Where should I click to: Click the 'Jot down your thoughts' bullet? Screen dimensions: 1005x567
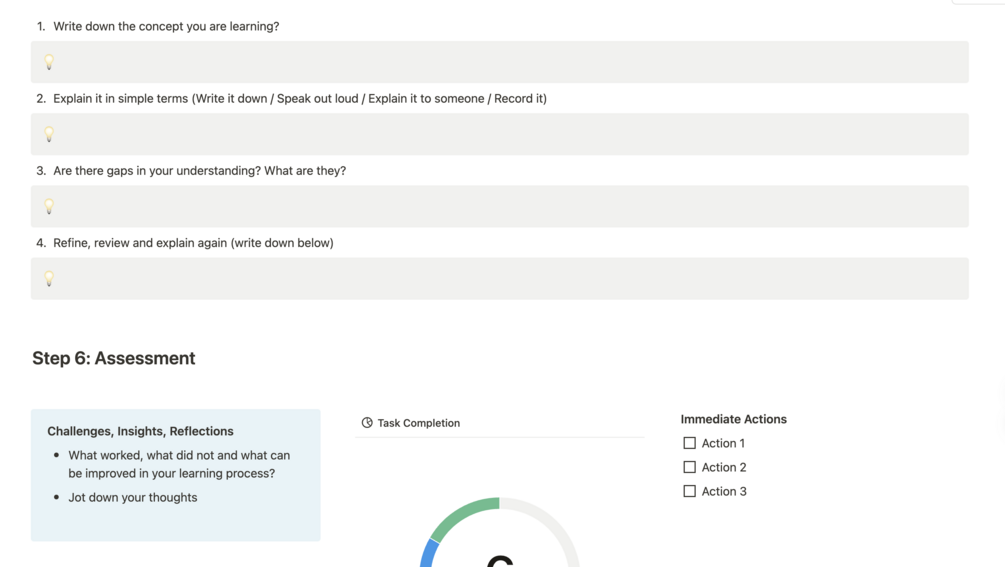(x=133, y=497)
